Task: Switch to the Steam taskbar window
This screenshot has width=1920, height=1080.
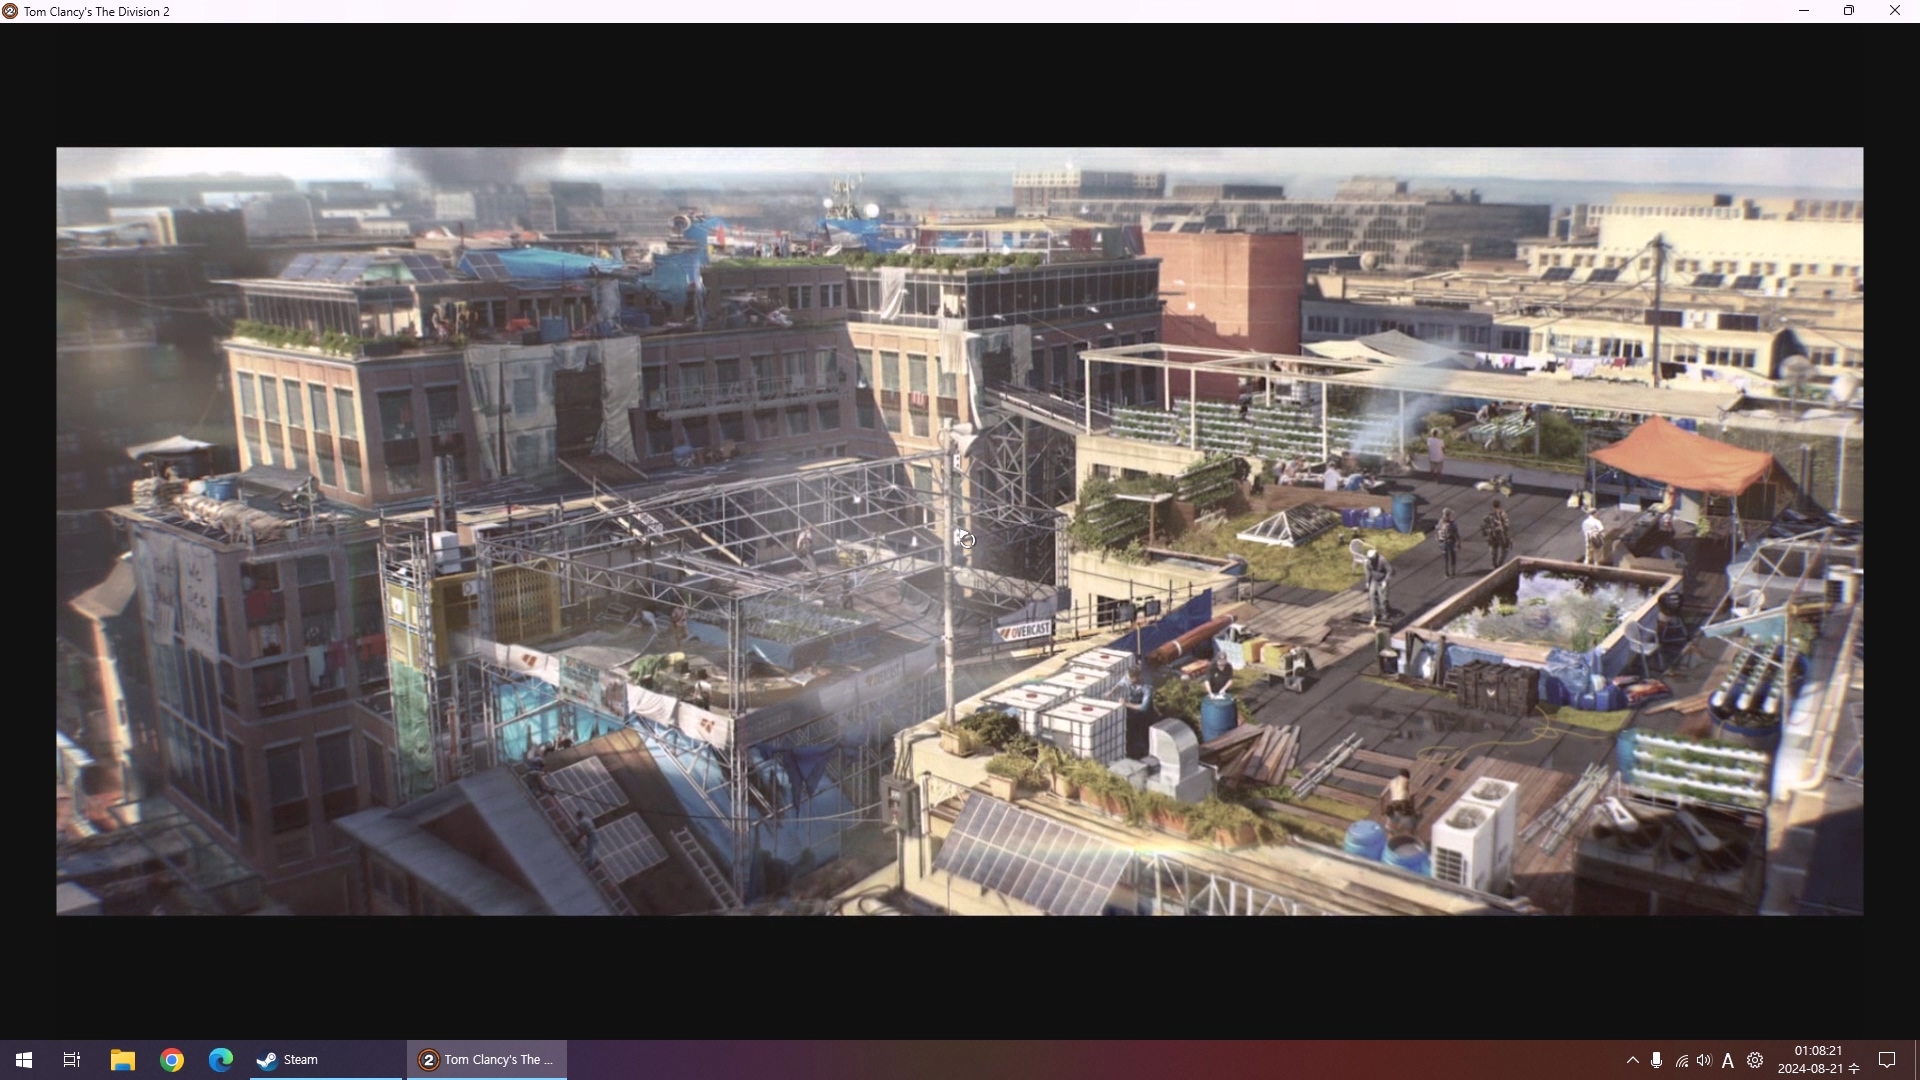Action: (x=326, y=1060)
